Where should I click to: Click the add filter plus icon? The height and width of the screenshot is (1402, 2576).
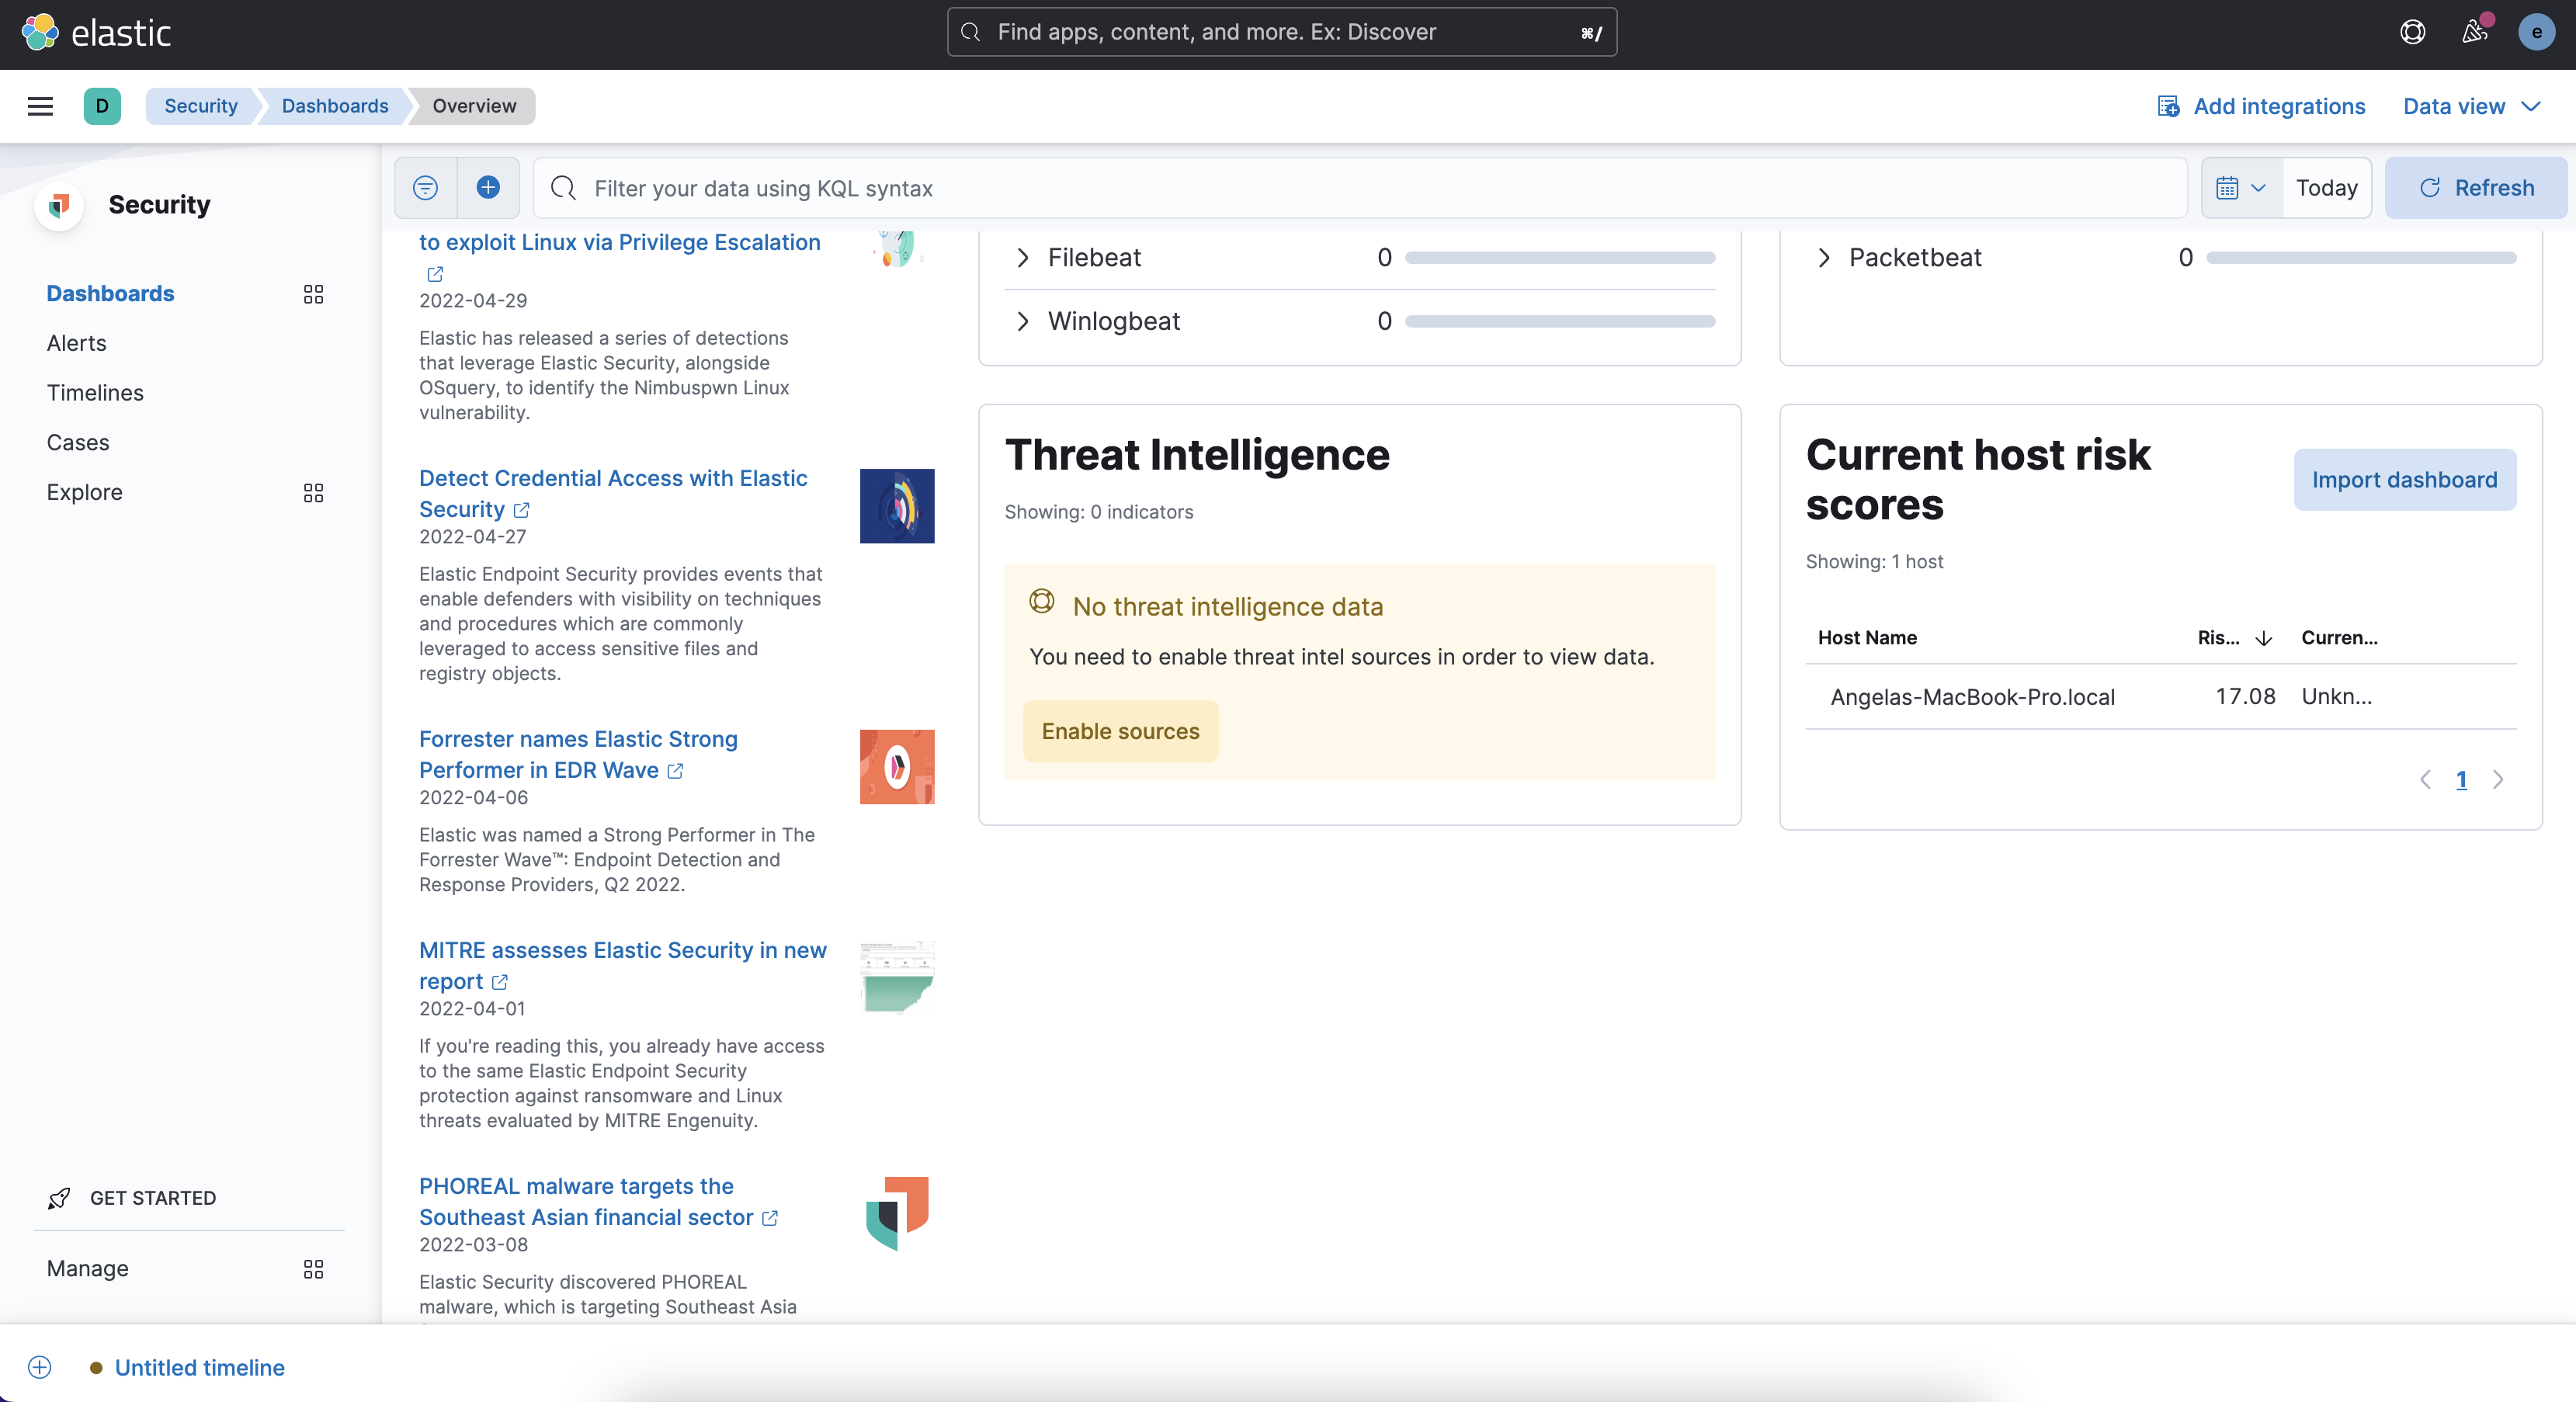click(x=488, y=188)
